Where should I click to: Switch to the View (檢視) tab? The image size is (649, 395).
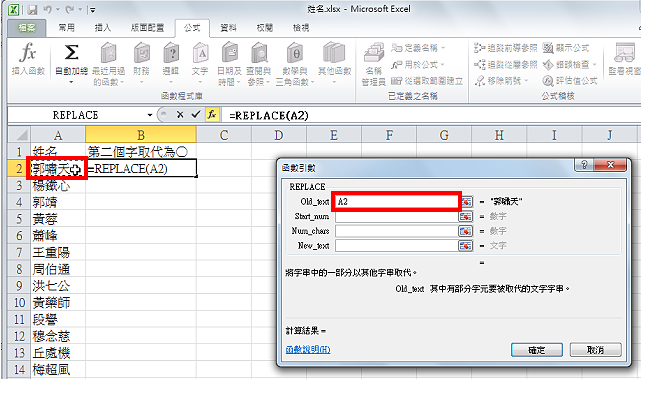tap(301, 28)
